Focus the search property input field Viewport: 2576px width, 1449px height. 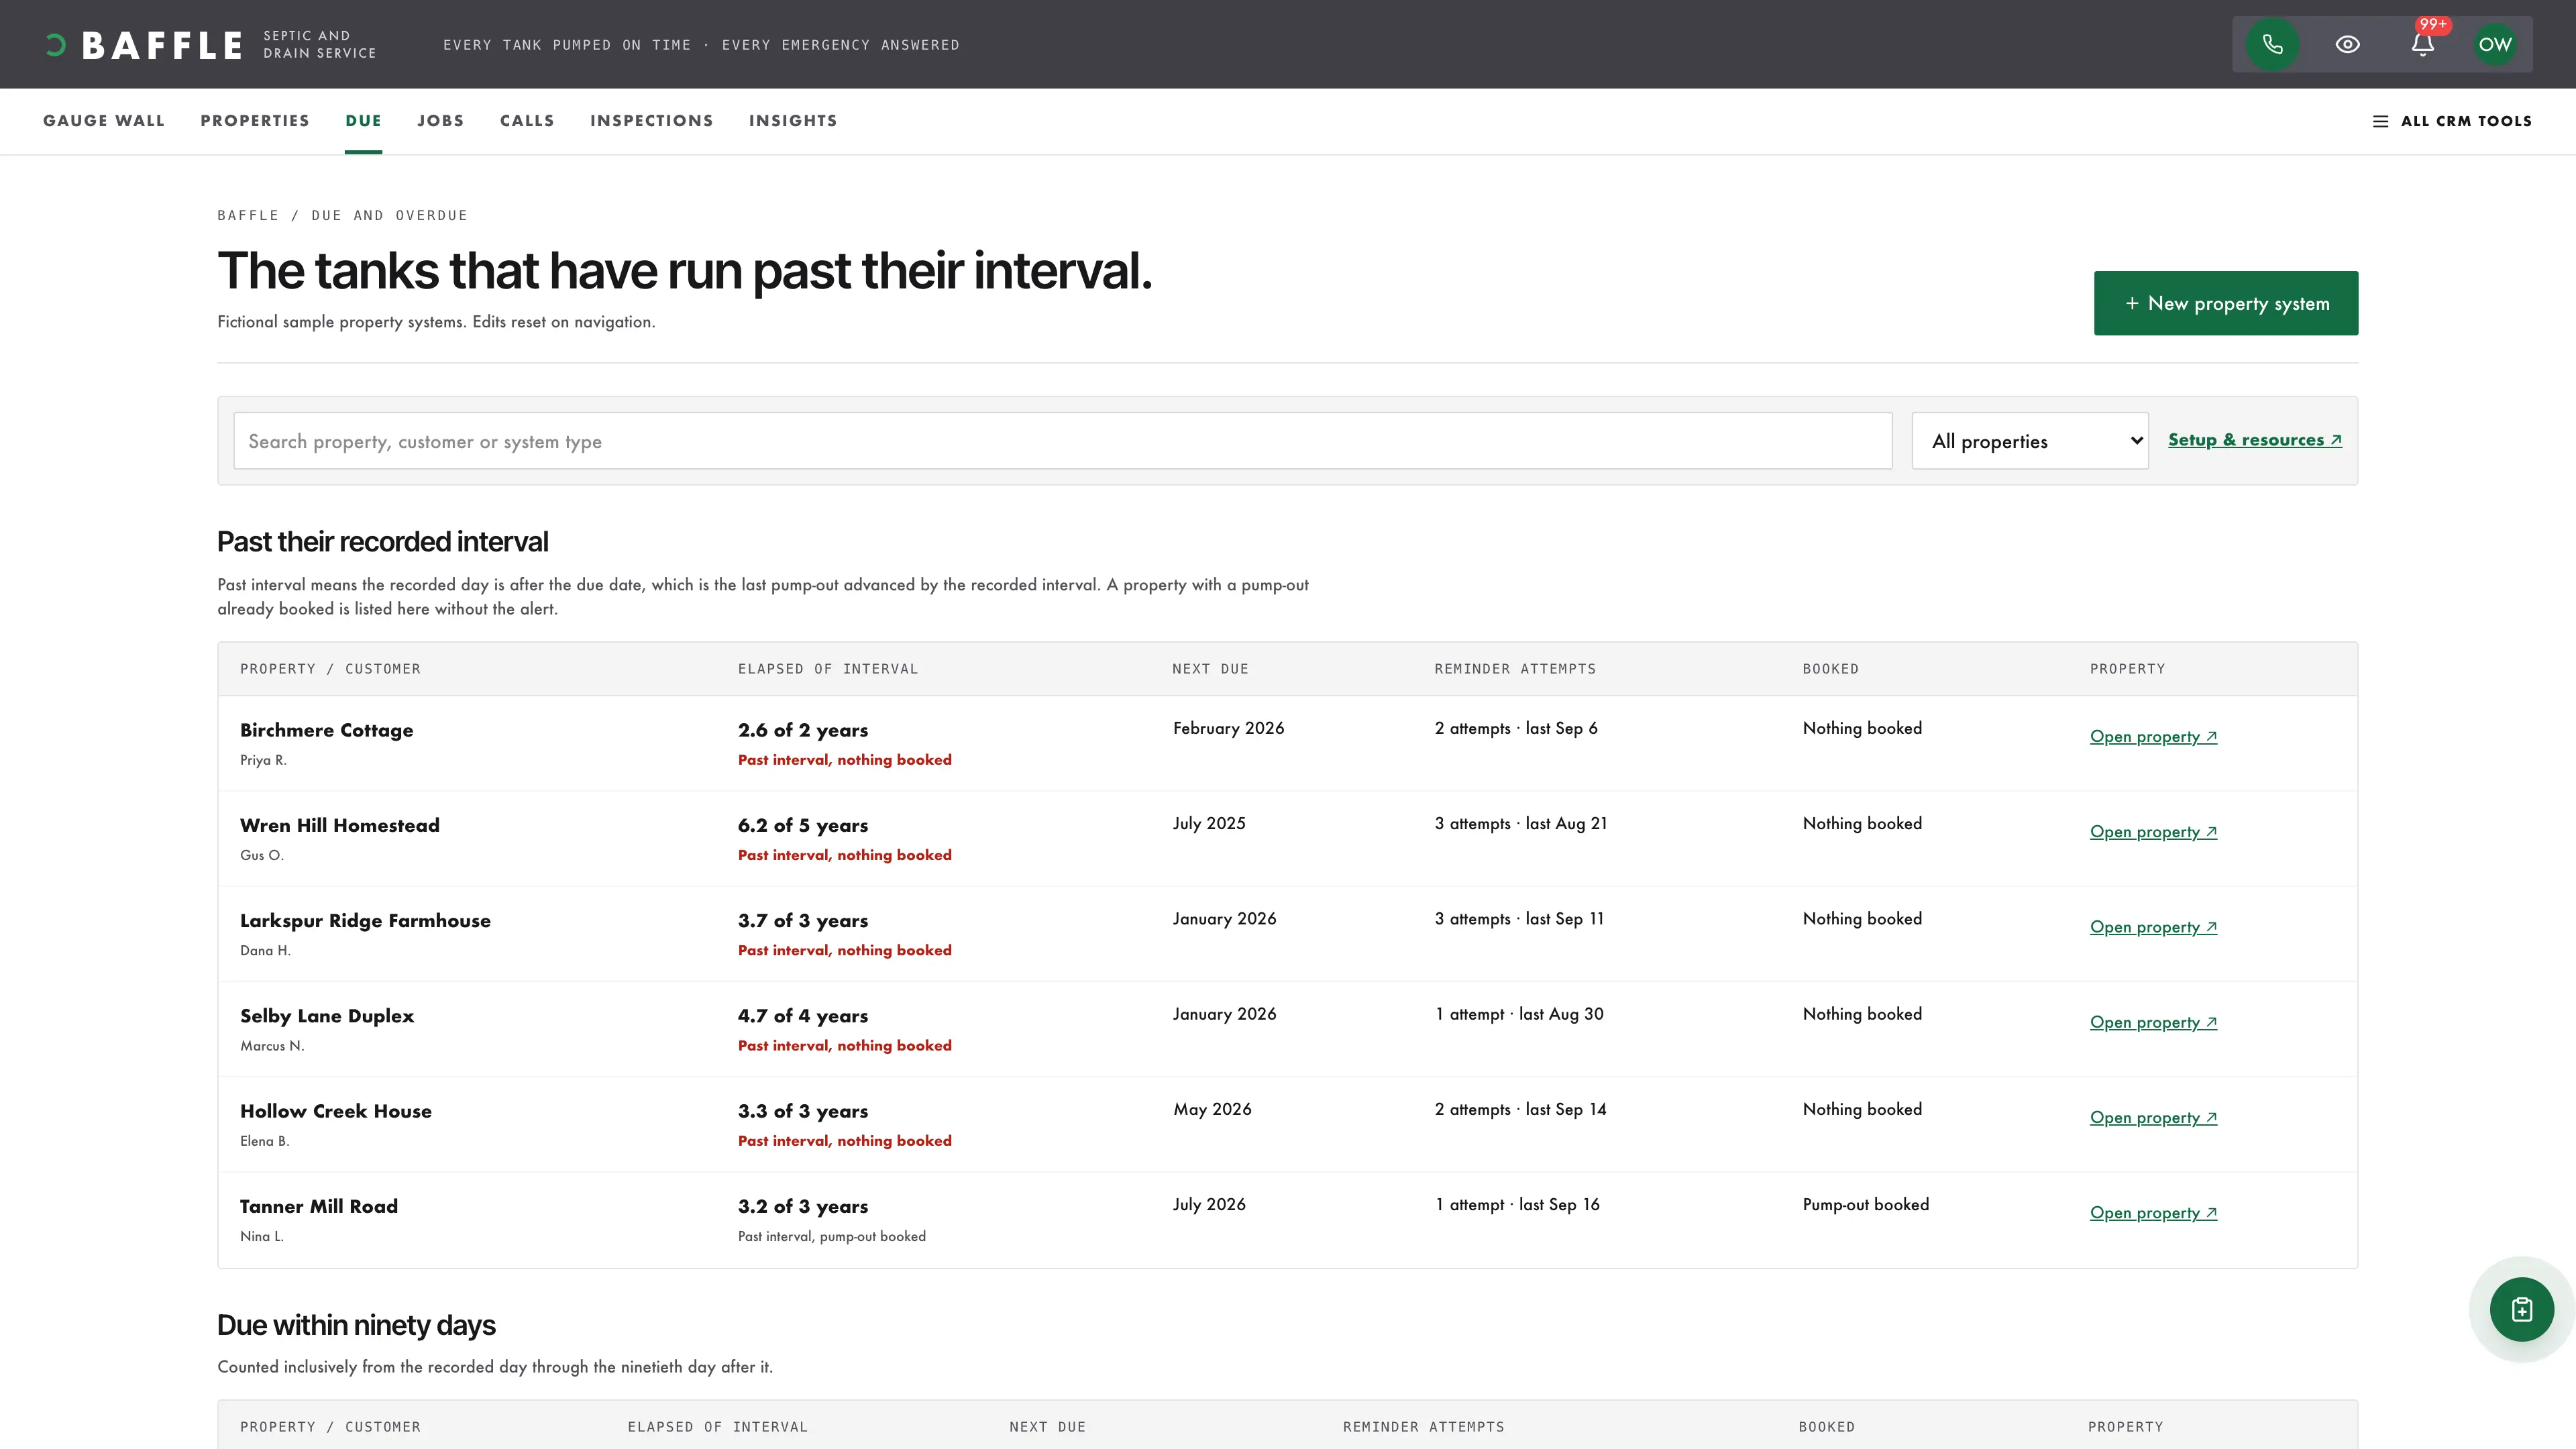point(1063,441)
